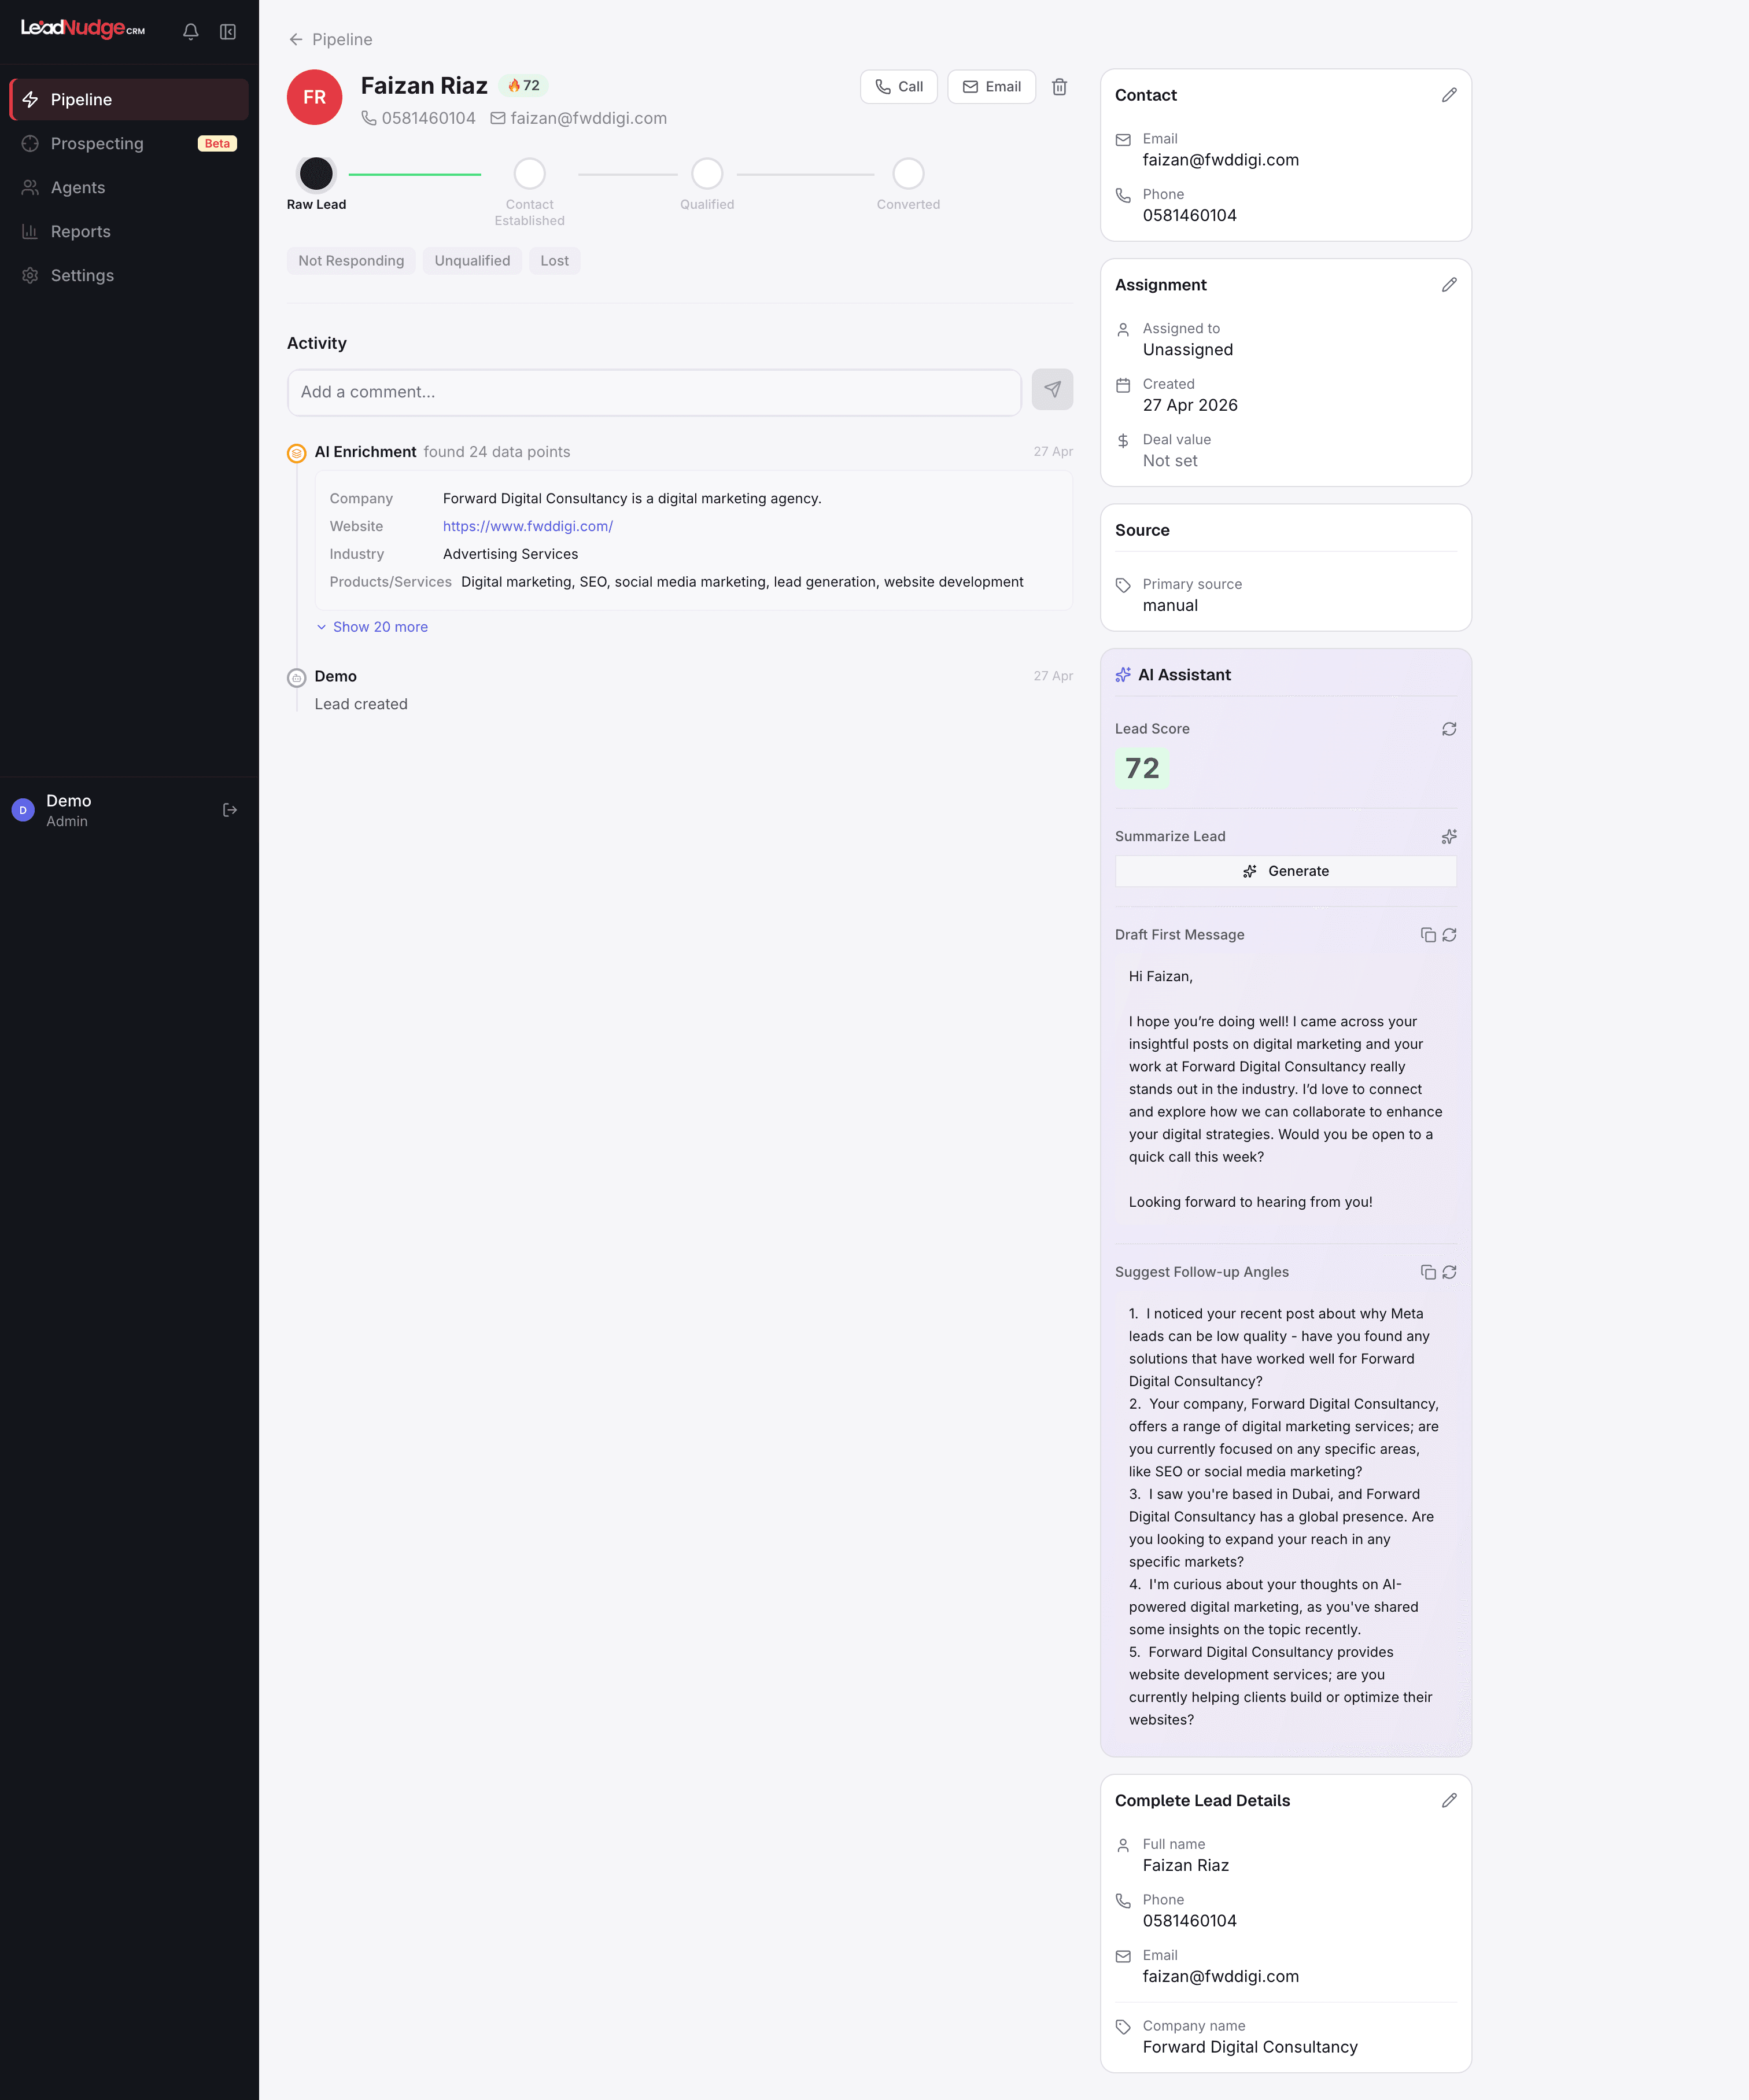Click Full name Faizan Riaz in details
The width and height of the screenshot is (1749, 2100).
(1186, 1866)
